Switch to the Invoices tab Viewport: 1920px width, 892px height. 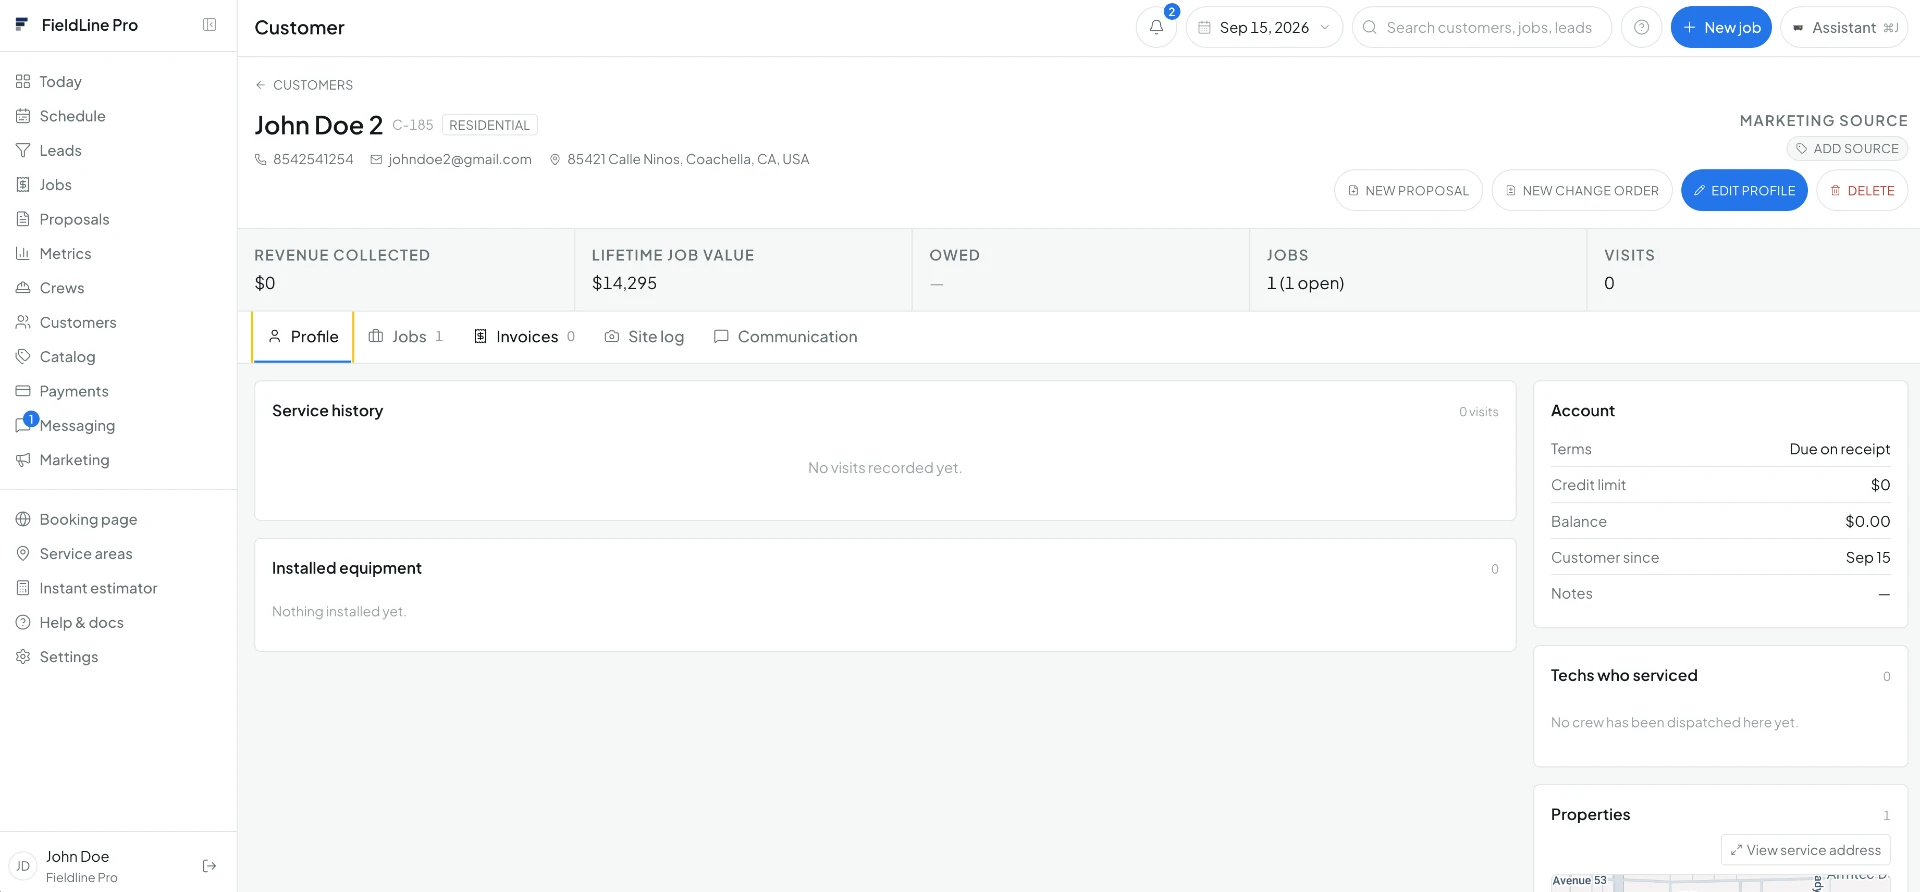[x=524, y=337]
